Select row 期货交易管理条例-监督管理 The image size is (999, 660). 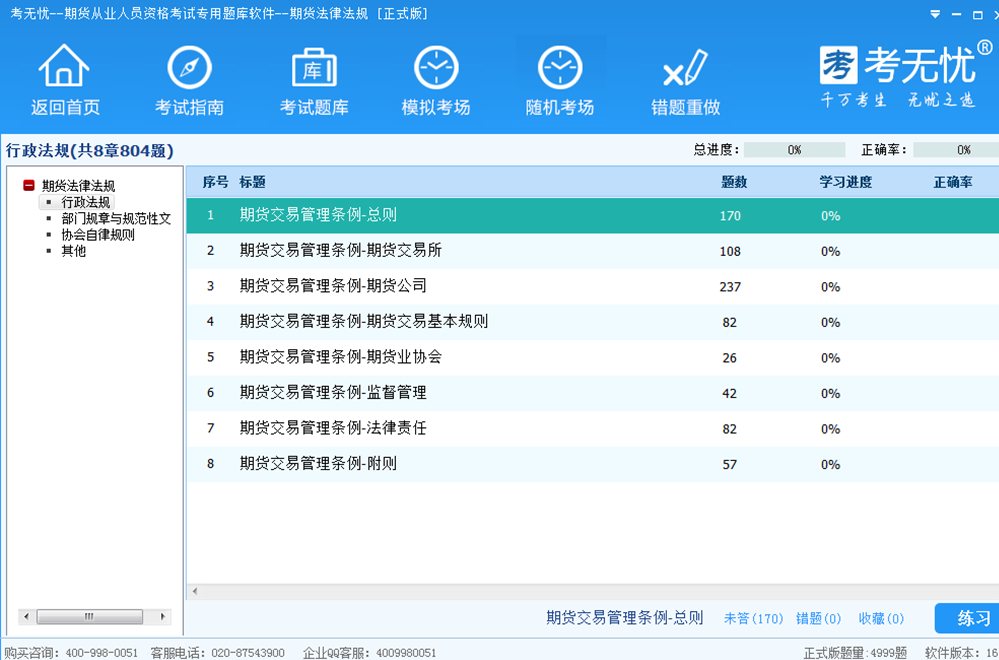(593, 393)
